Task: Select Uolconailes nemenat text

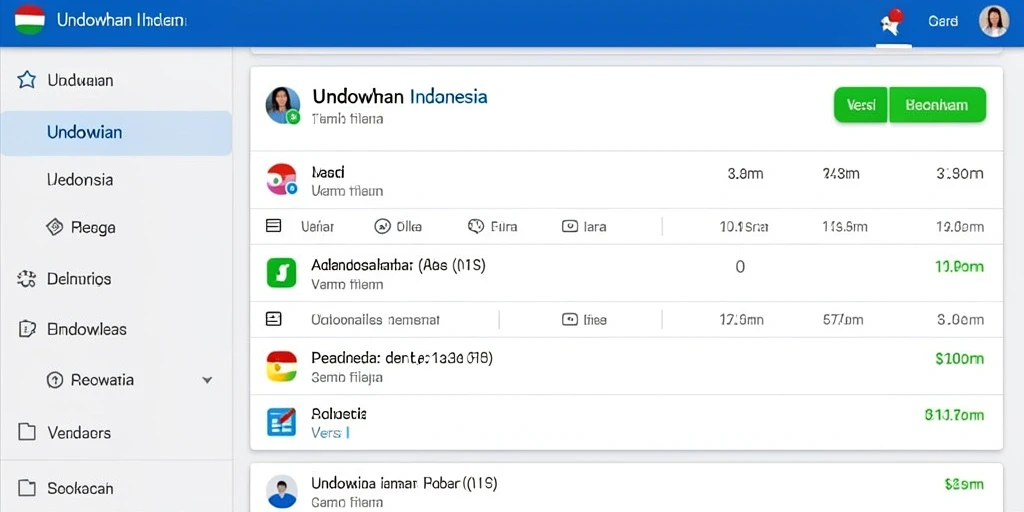Action: (x=376, y=319)
